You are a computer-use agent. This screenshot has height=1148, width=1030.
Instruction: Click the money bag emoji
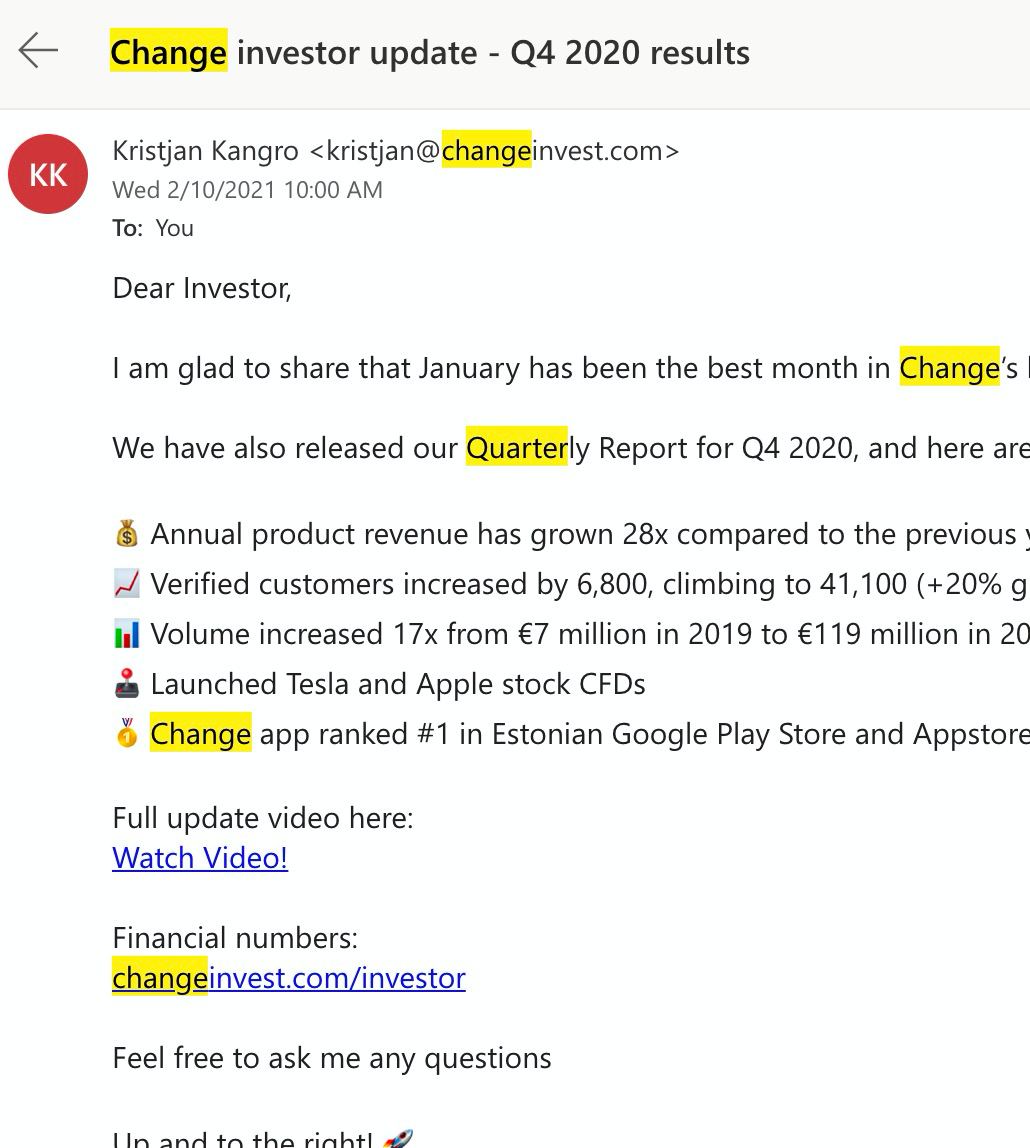[127, 534]
